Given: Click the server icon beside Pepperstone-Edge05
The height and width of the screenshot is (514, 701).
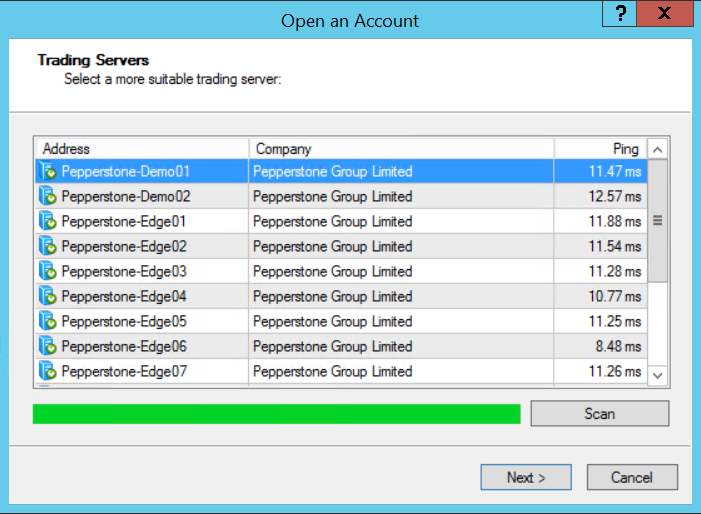Looking at the screenshot, I should click(48, 321).
